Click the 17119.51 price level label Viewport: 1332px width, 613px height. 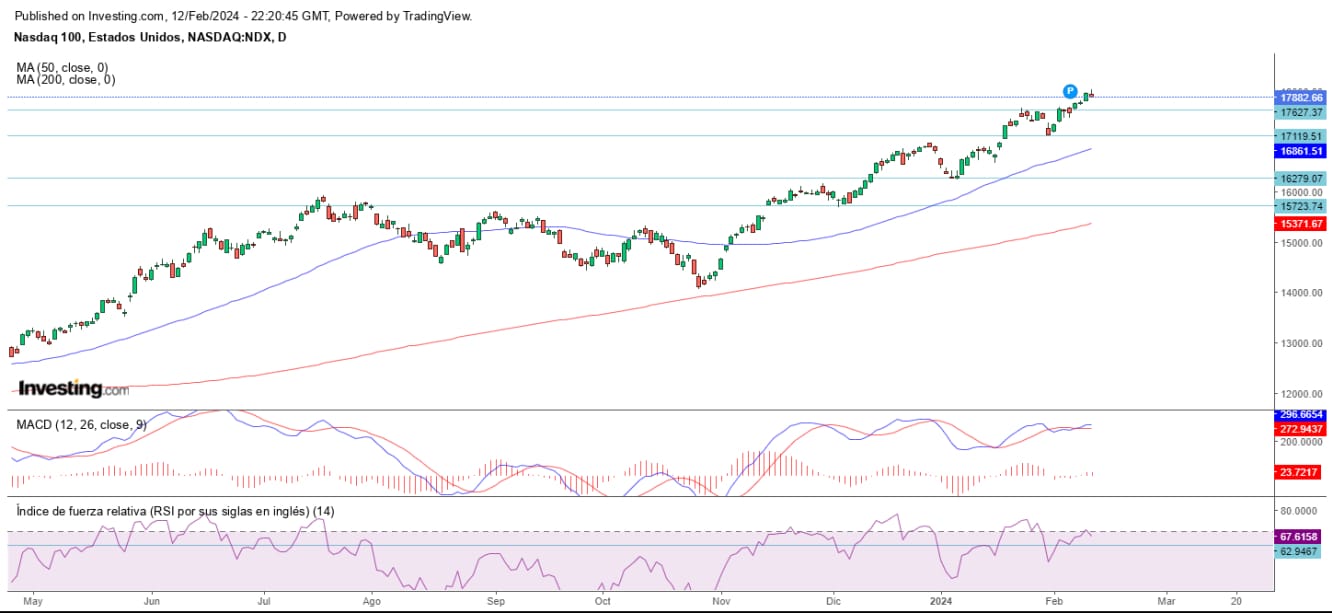(x=1301, y=136)
